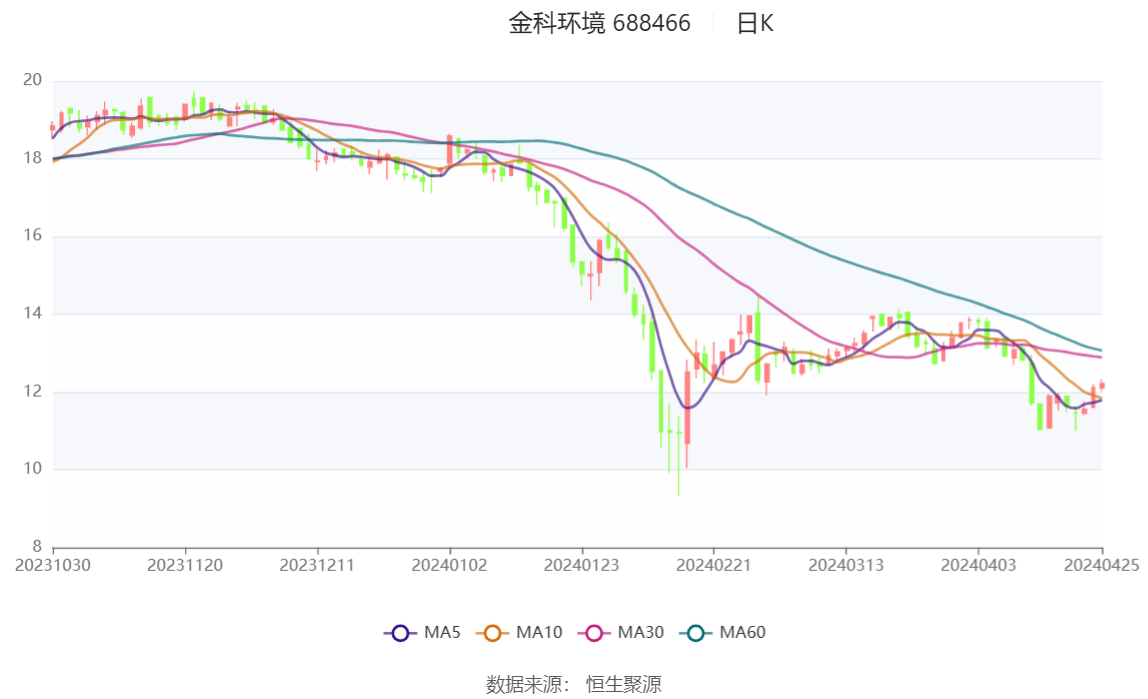Toggle the MA60 teal legend circle

click(696, 633)
